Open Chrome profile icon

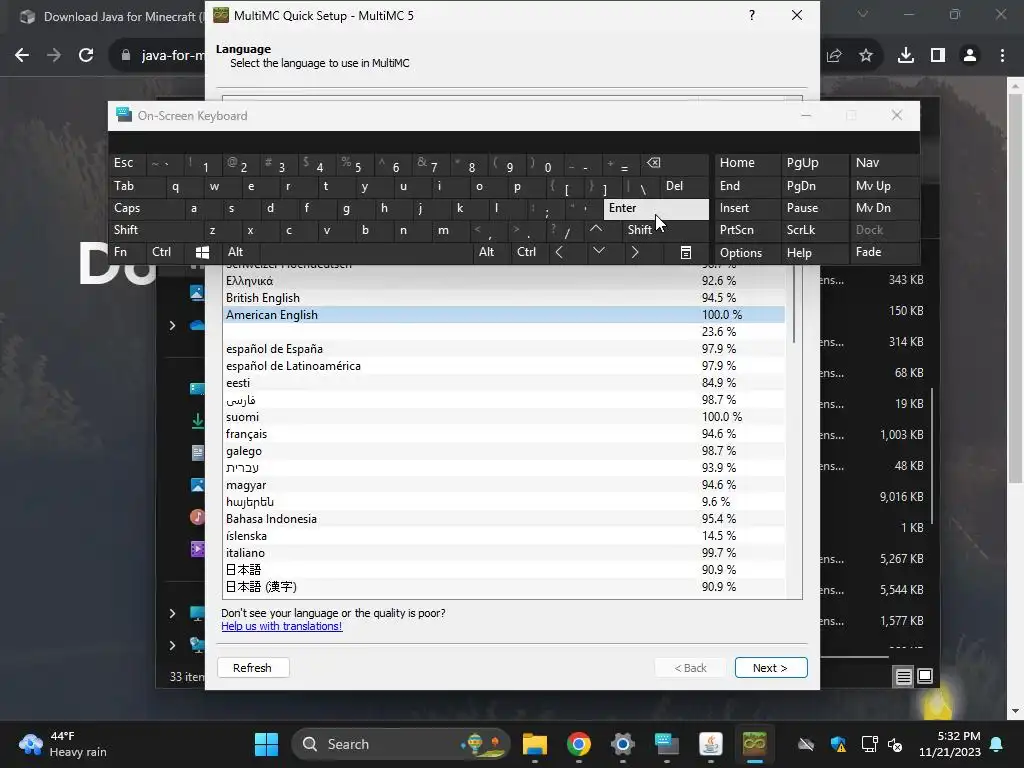(970, 56)
